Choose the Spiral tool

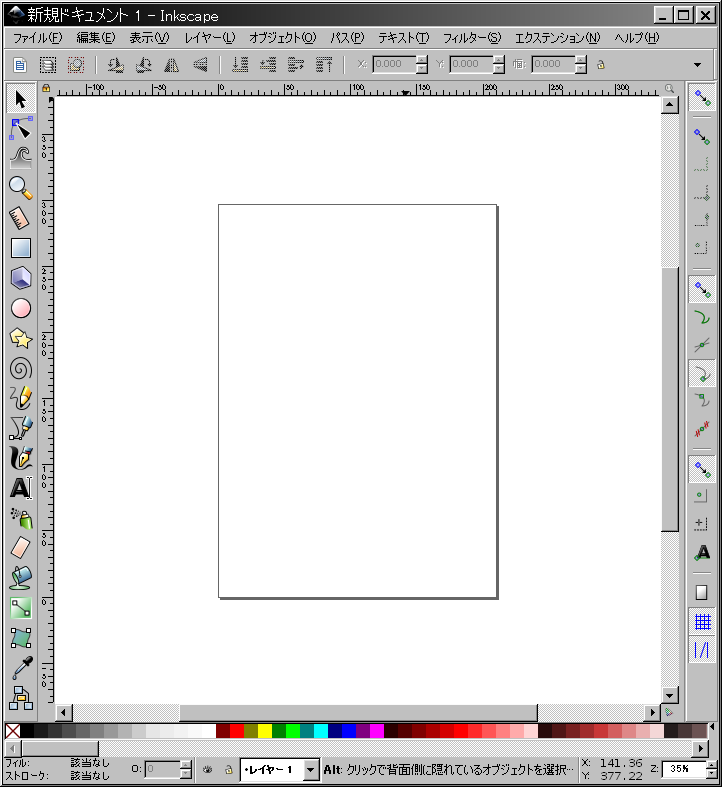[x=21, y=368]
